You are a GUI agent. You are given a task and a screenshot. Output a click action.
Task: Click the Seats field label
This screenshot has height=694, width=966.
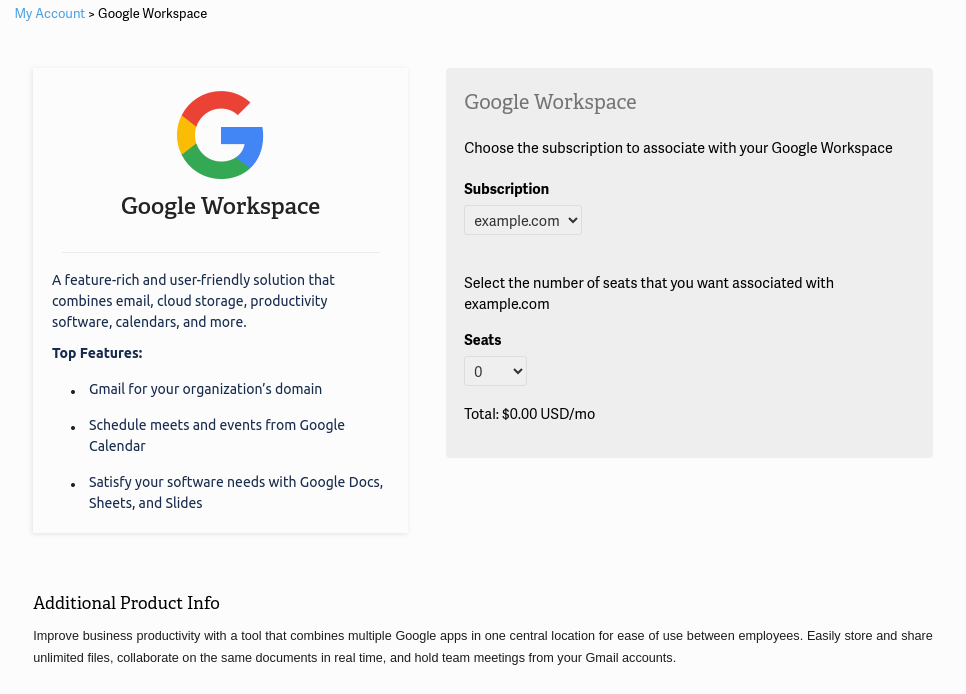tap(482, 340)
